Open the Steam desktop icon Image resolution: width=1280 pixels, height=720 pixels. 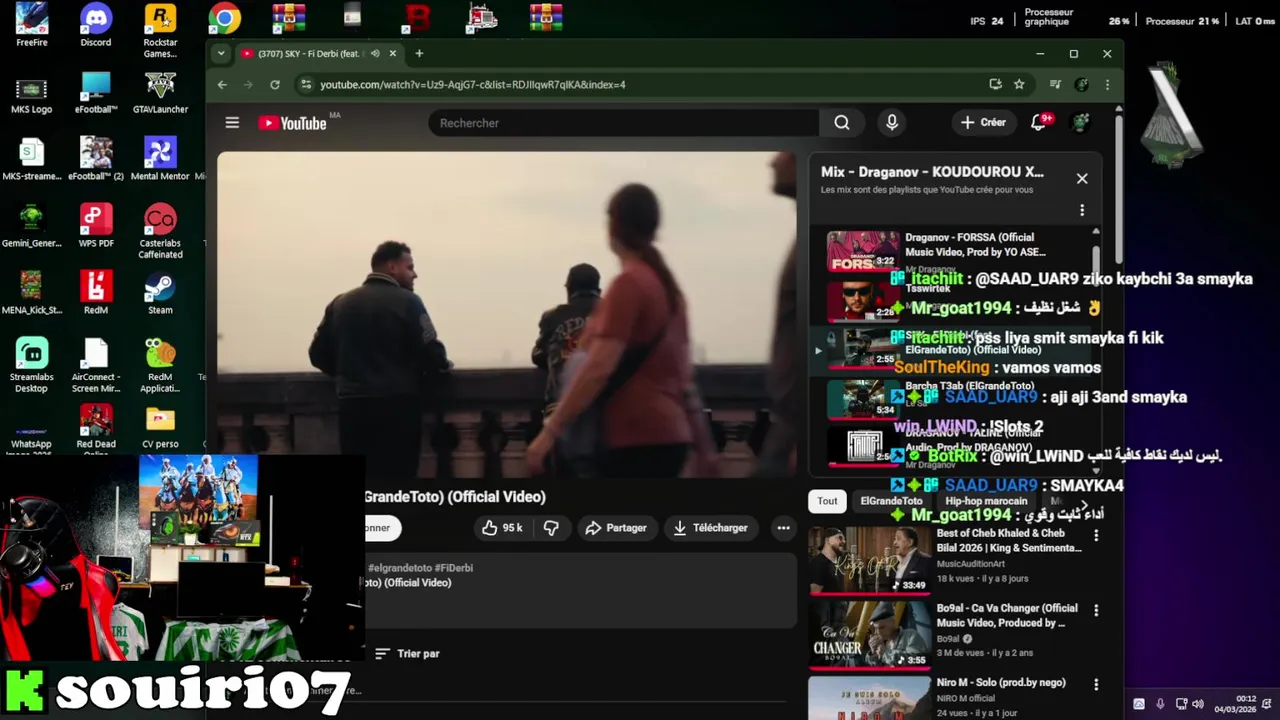(x=160, y=294)
